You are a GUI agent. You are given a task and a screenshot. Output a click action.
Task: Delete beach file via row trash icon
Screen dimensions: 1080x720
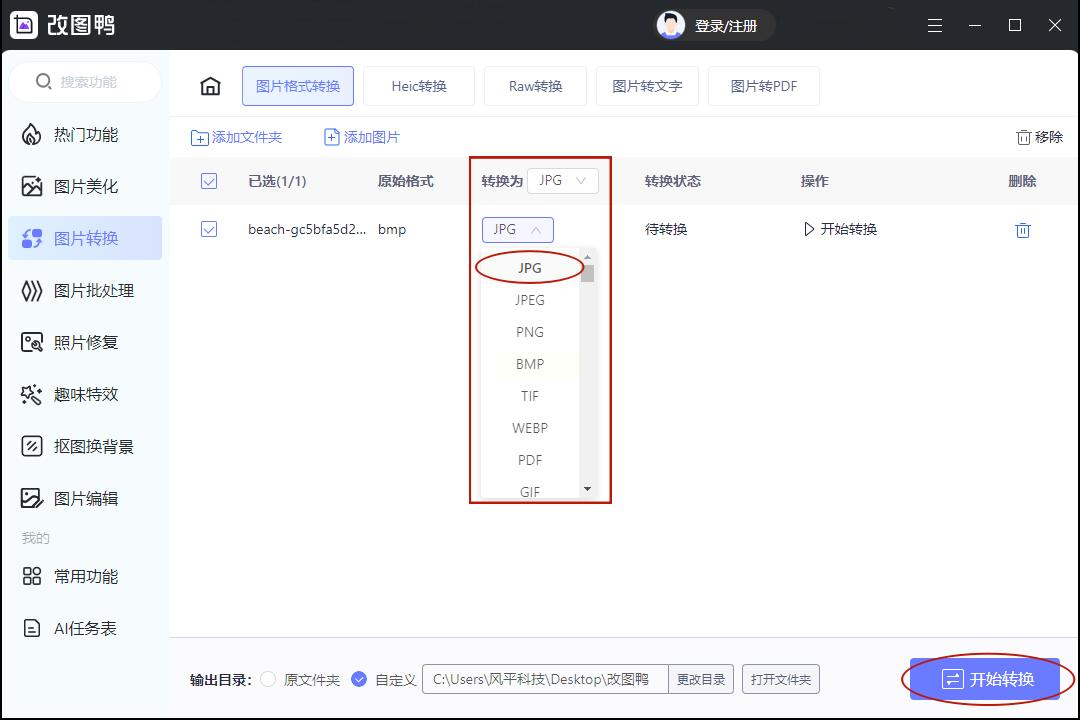(x=1023, y=230)
